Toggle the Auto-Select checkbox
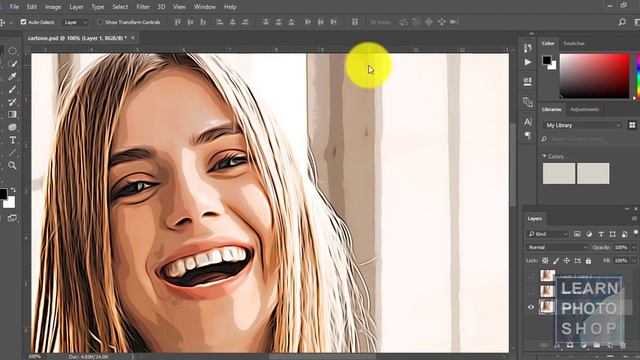The height and width of the screenshot is (360, 640). (23, 22)
